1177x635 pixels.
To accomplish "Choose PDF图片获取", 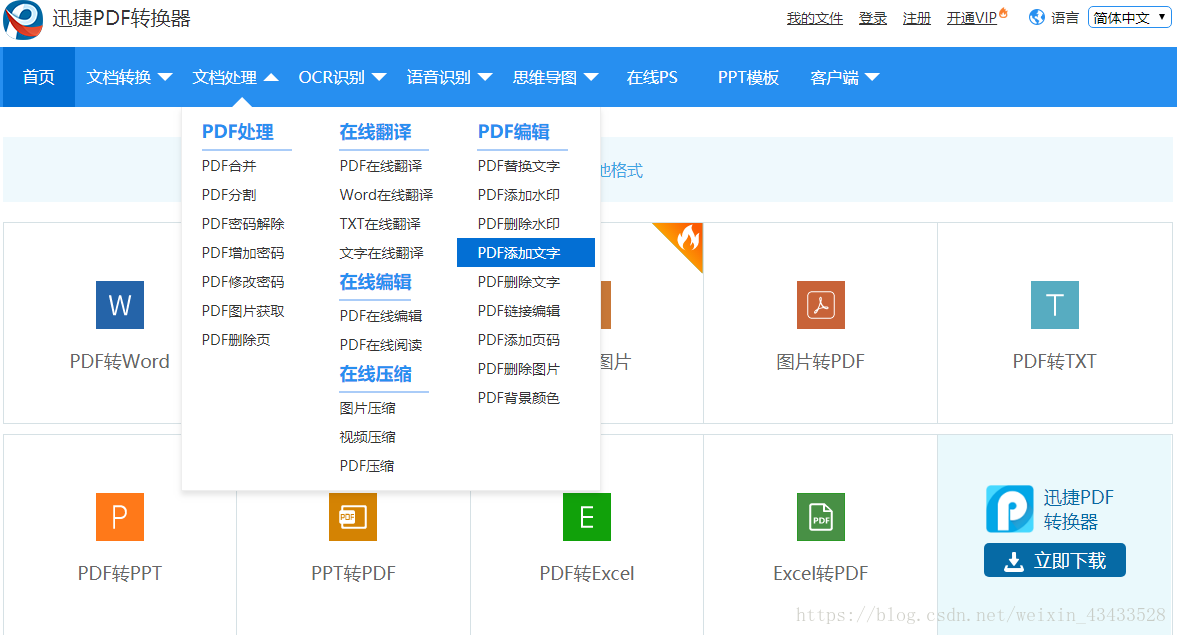I will click(x=242, y=311).
